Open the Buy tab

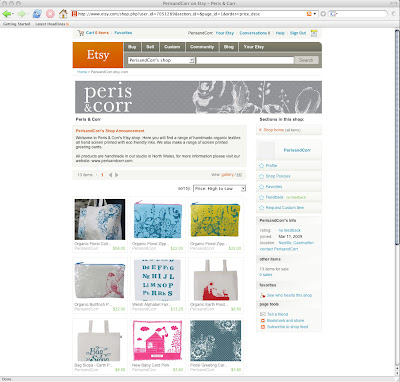click(132, 47)
